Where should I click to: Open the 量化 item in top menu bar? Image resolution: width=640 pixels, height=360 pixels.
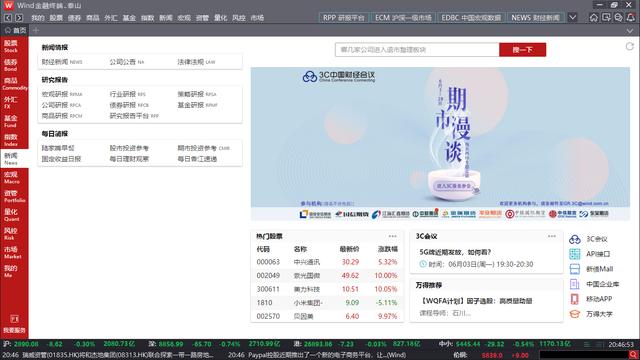pyautogui.click(x=220, y=18)
